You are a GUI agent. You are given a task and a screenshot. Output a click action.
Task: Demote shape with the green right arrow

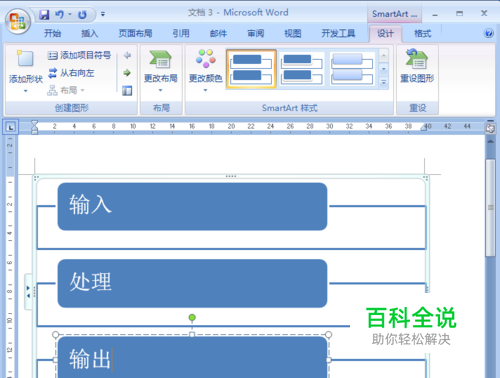click(x=127, y=73)
